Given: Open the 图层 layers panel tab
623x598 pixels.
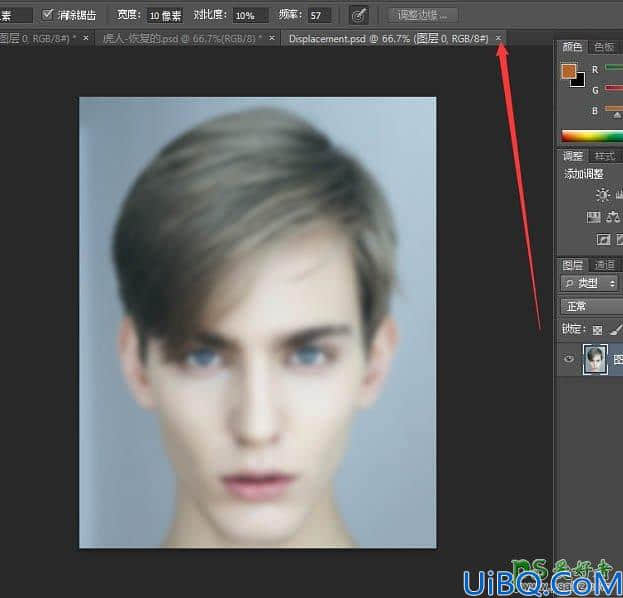Looking at the screenshot, I should pos(572,265).
